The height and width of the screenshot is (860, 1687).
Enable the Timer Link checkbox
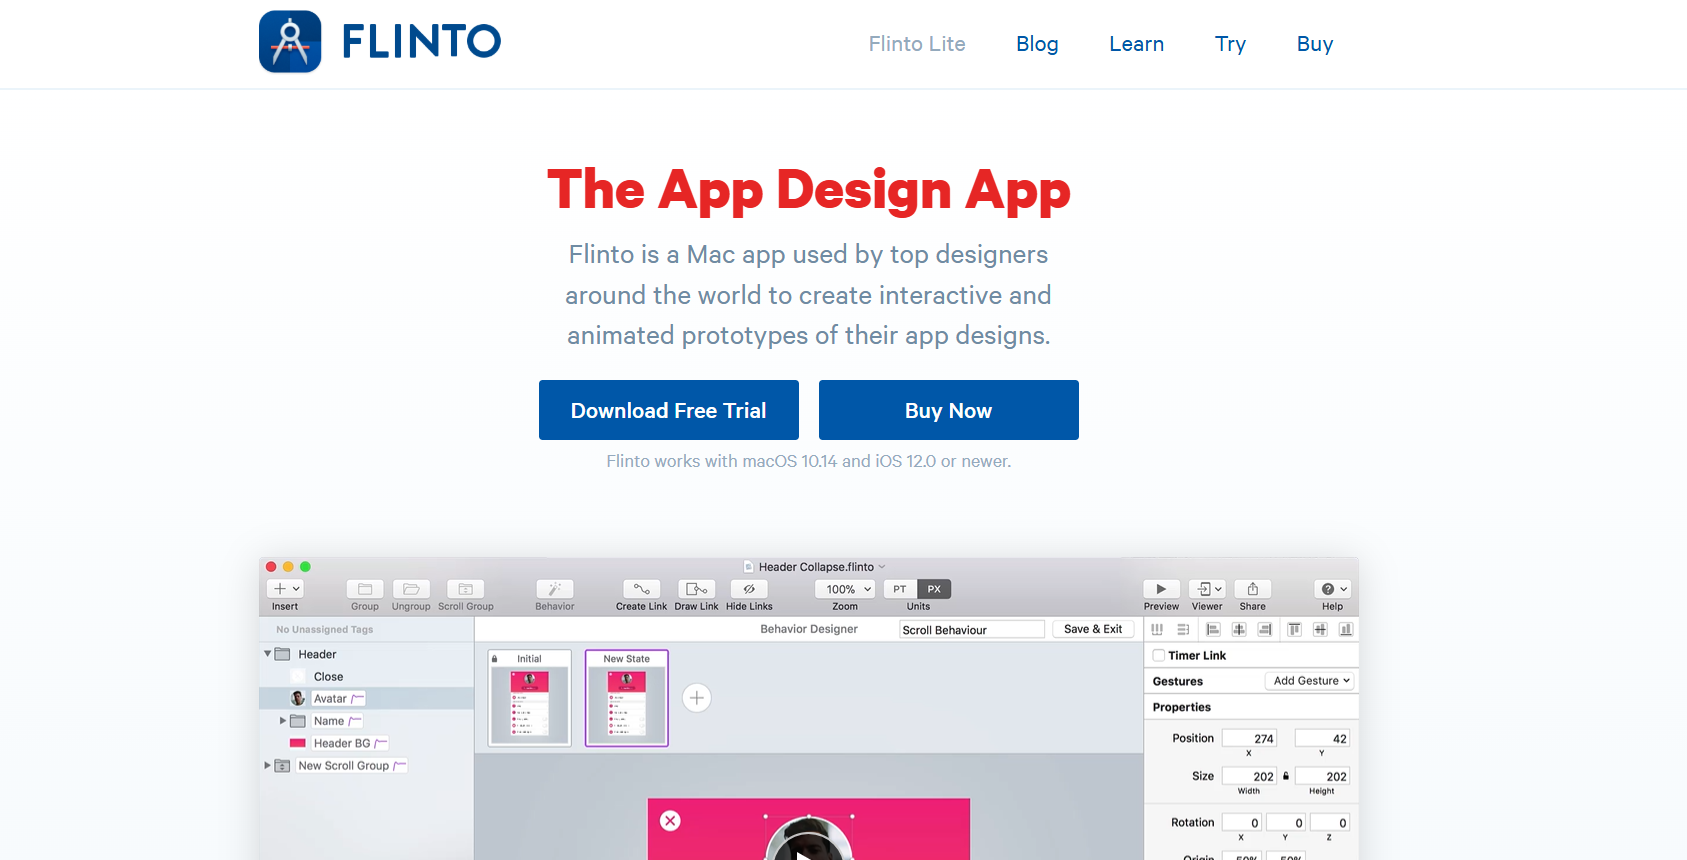tap(1159, 655)
